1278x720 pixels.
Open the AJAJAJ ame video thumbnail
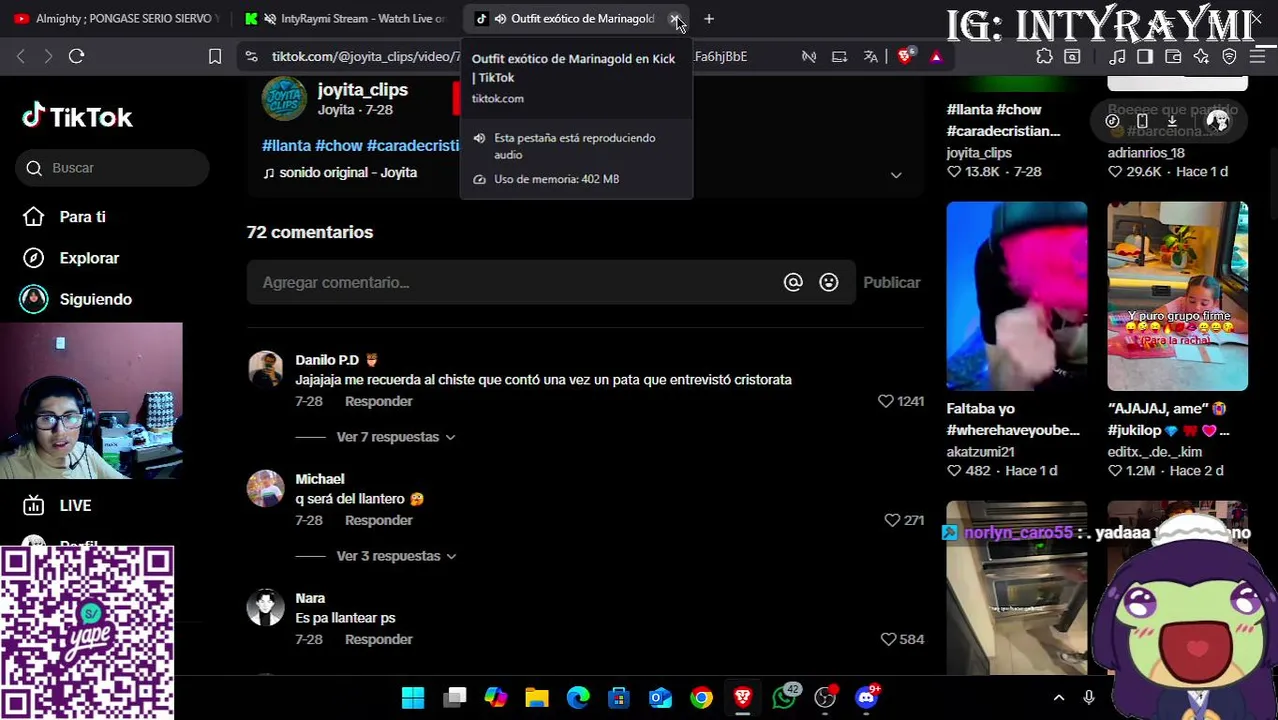click(1177, 296)
